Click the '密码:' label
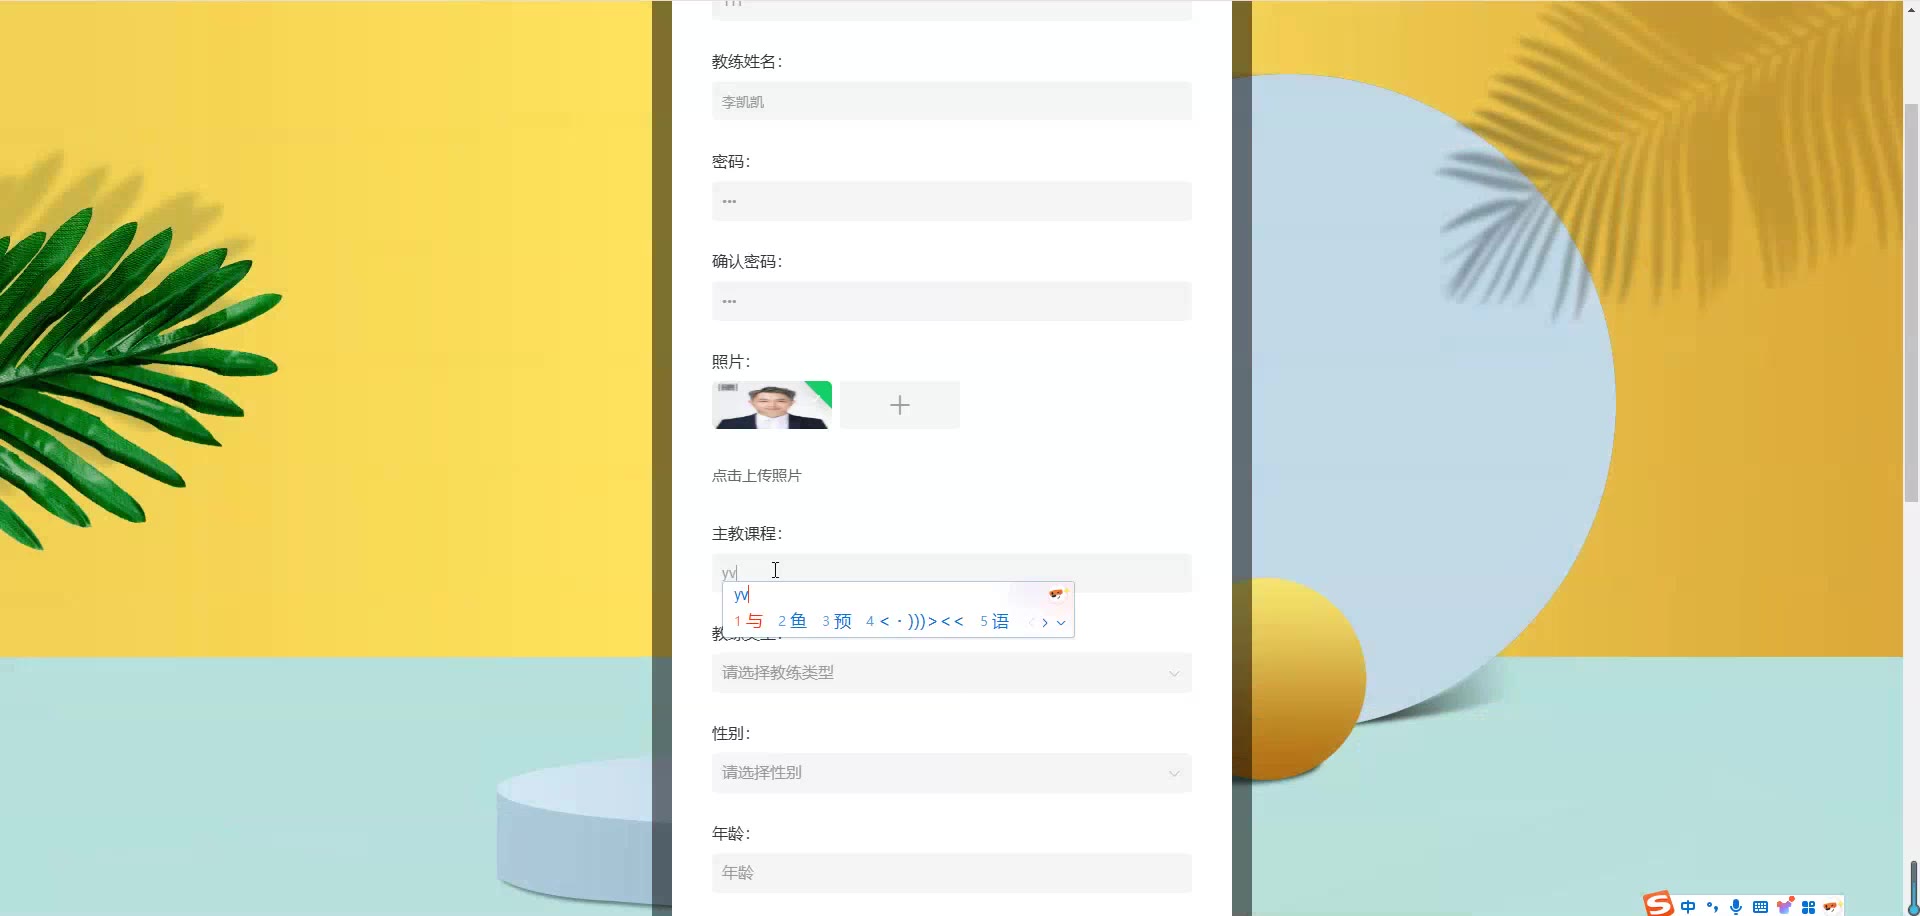 (731, 162)
